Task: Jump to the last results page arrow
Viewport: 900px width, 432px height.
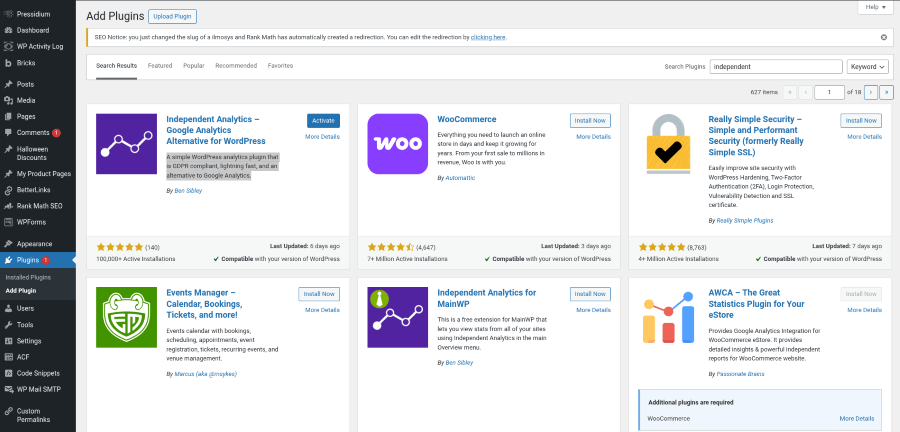Action: pyautogui.click(x=886, y=92)
